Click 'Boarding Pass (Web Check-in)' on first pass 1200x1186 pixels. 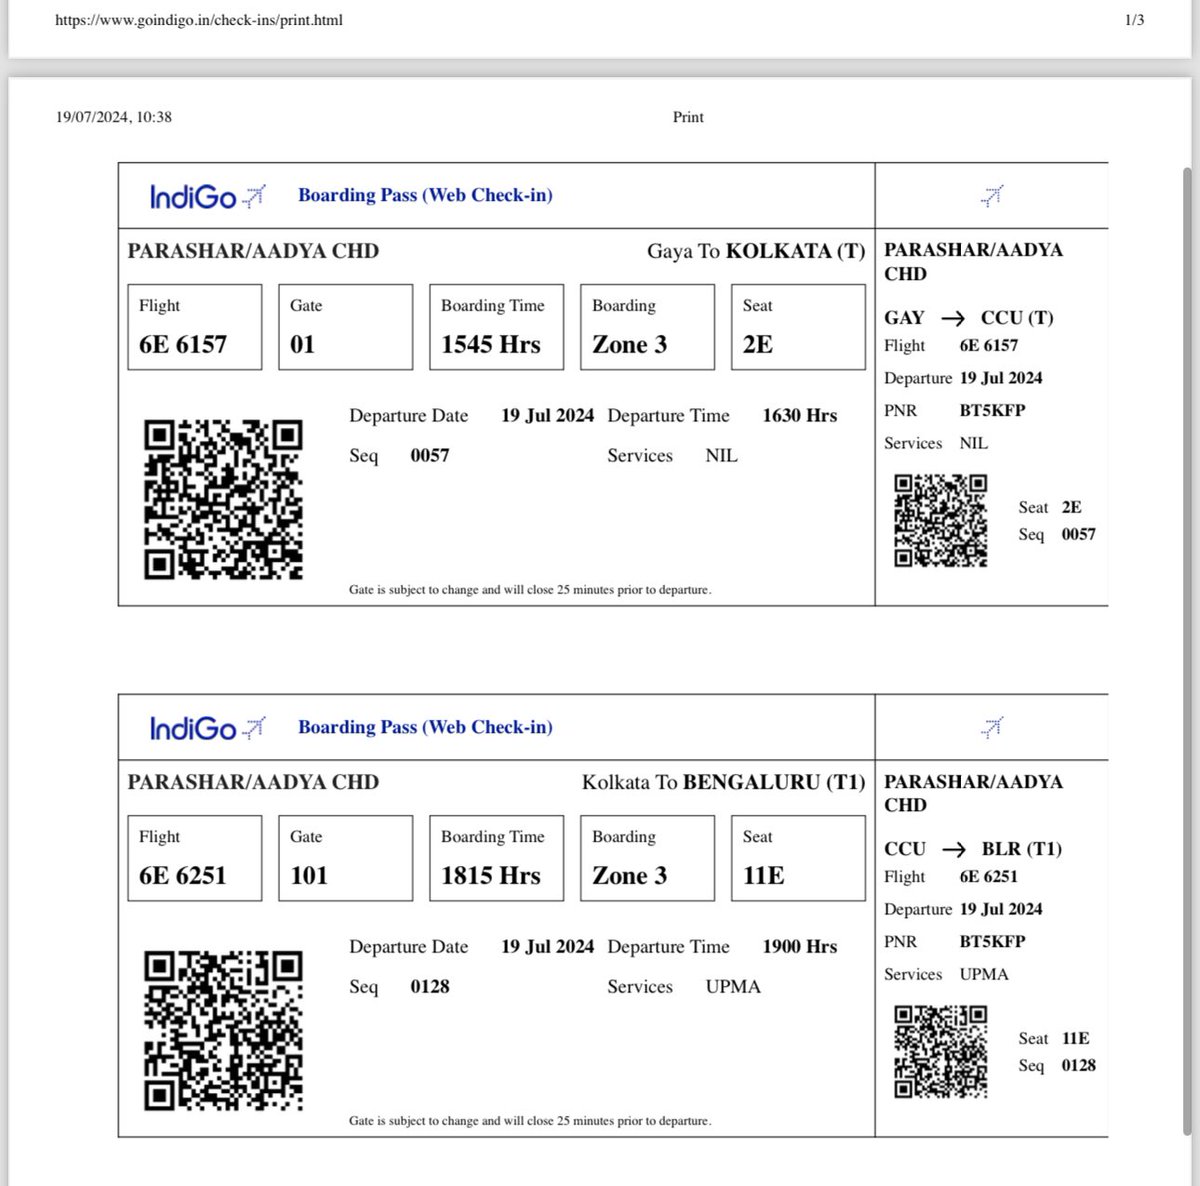click(x=425, y=195)
